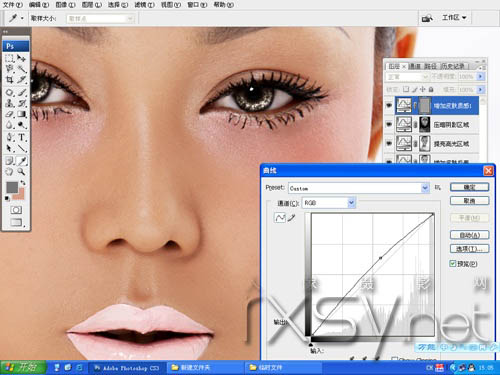Screen dimensions: 500x375
Task: Select the Crop tool
Action: pyautogui.click(x=9, y=80)
